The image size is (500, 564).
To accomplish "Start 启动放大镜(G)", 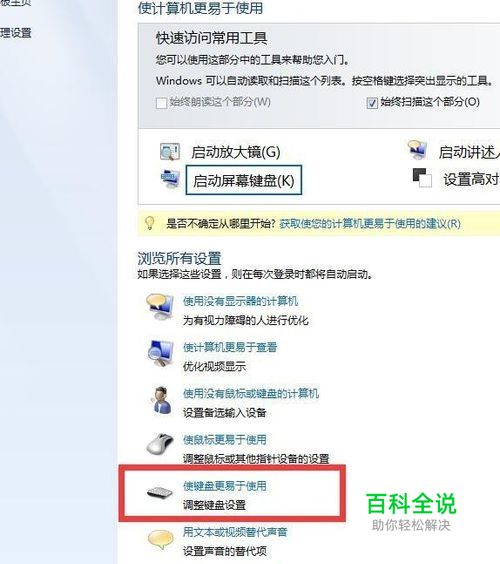I will coord(236,152).
